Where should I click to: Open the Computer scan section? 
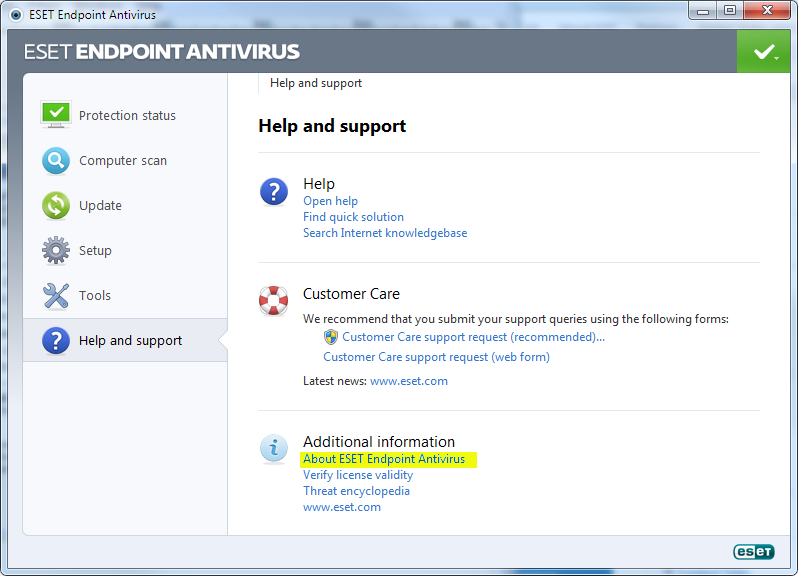[x=123, y=161]
